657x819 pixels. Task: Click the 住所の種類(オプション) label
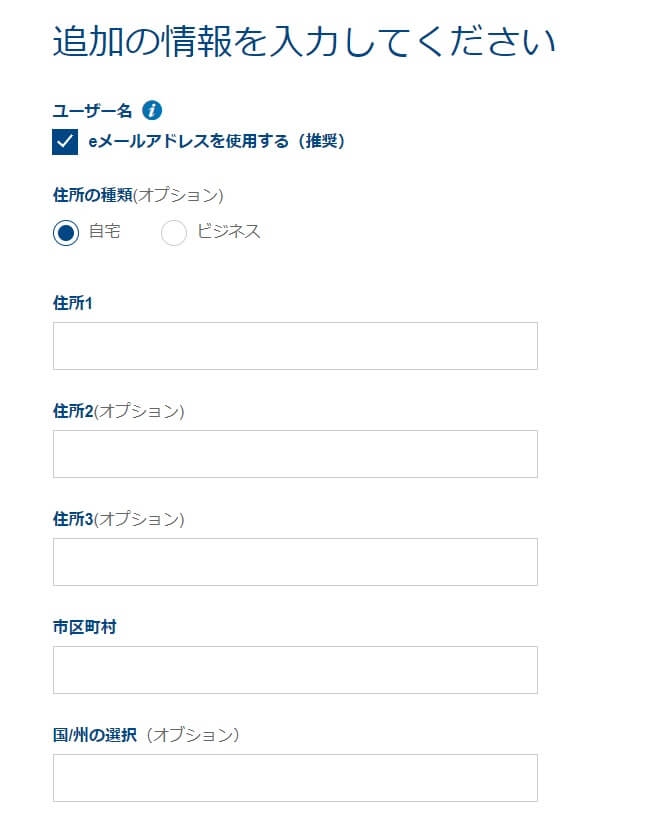pyautogui.click(x=138, y=194)
